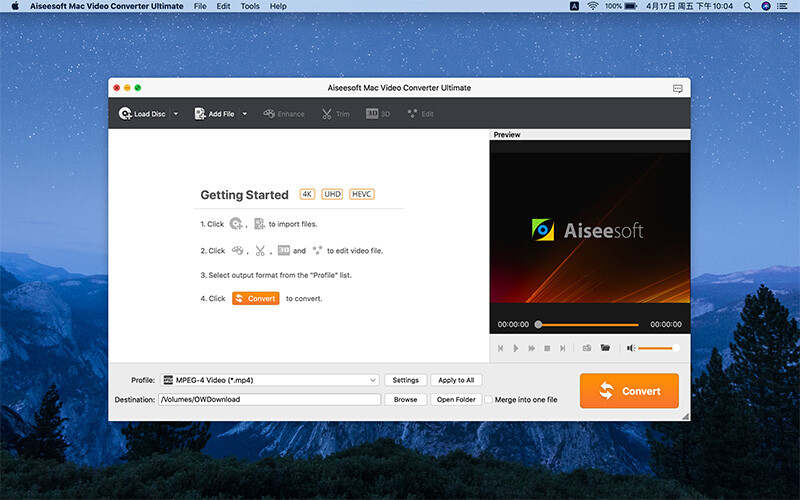Click the scissors icon in step 2
The width and height of the screenshot is (800, 500).
(x=260, y=251)
